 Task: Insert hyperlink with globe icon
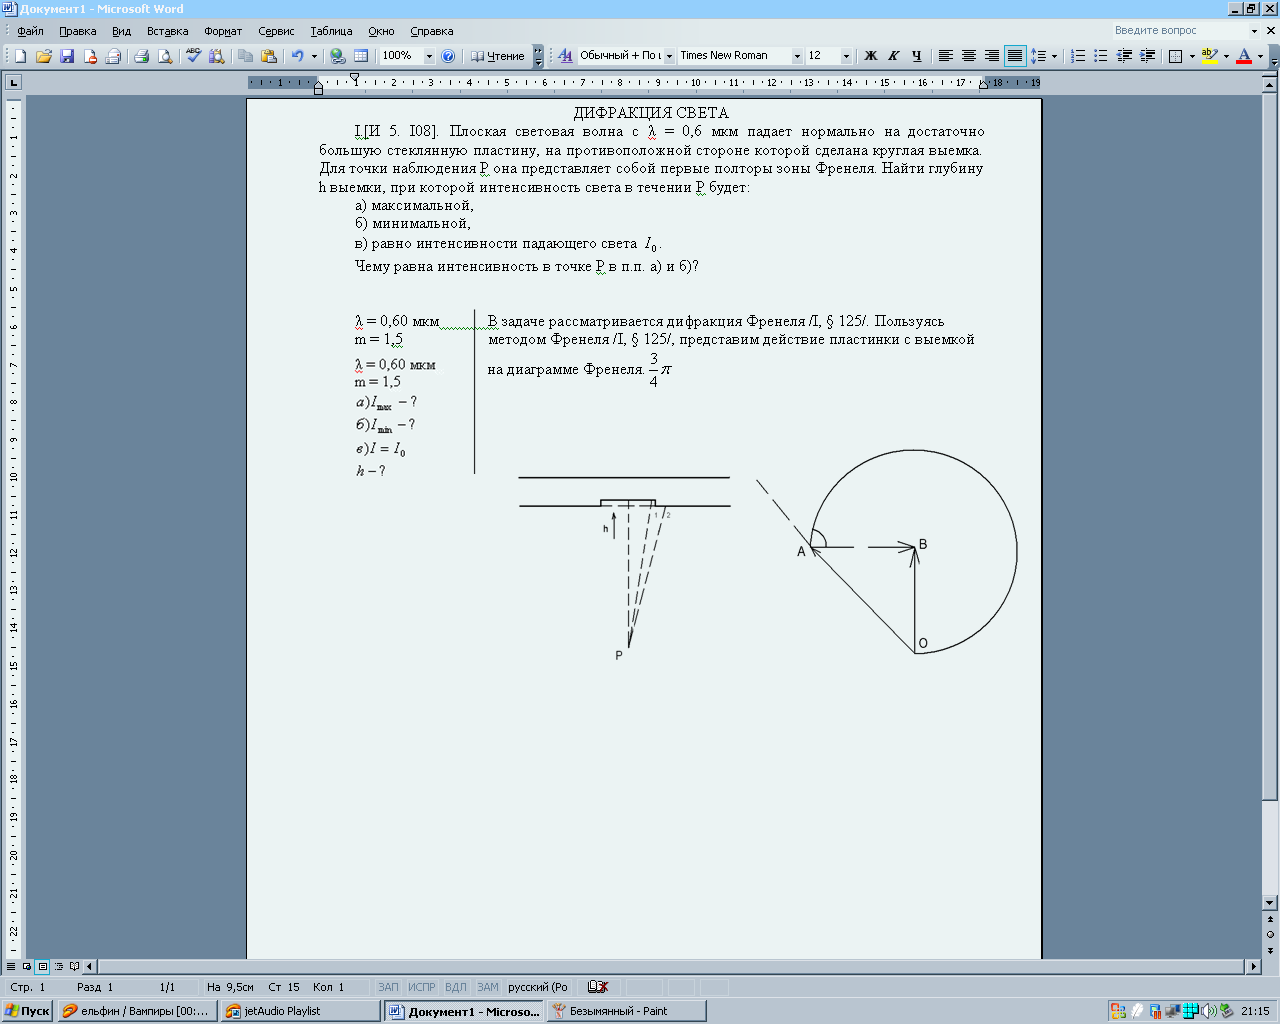point(337,56)
